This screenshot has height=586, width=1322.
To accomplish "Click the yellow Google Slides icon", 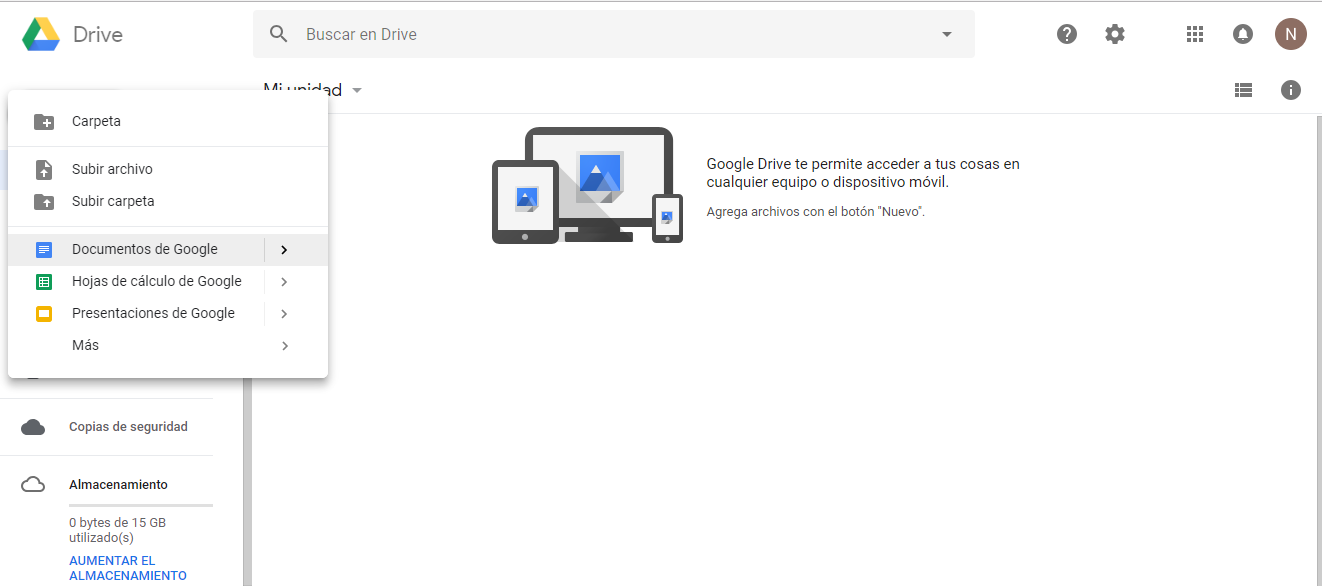I will point(44,313).
